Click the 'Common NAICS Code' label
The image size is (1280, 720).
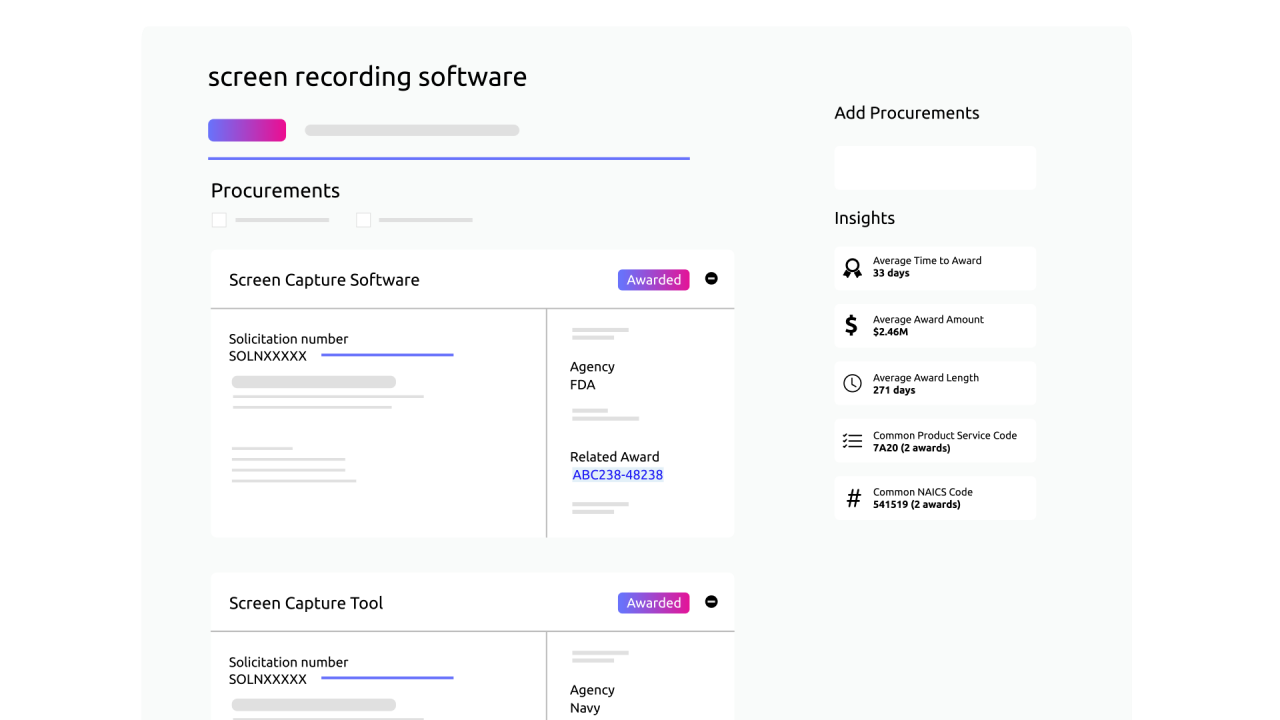(x=923, y=492)
